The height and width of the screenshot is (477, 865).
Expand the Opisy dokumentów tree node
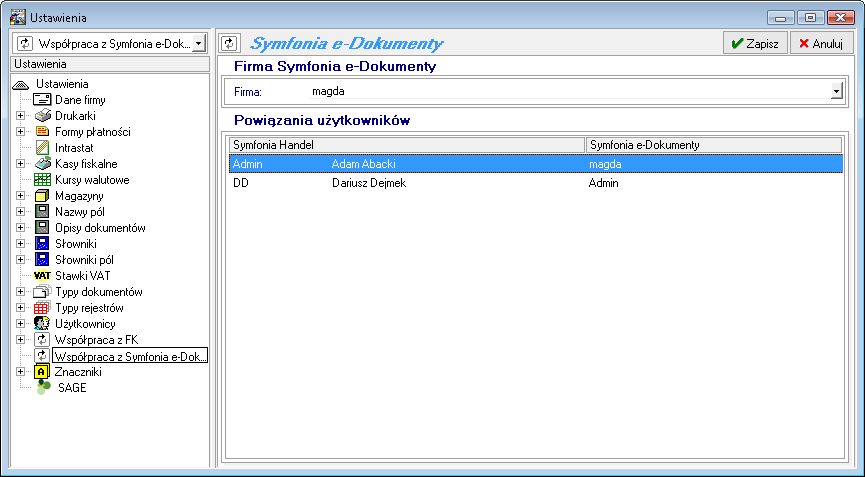(20, 228)
